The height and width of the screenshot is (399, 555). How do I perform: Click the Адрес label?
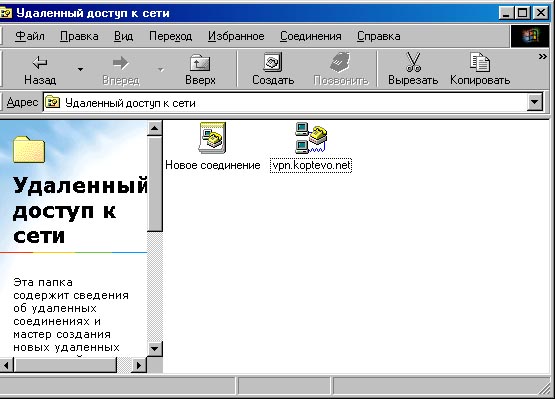(22, 102)
